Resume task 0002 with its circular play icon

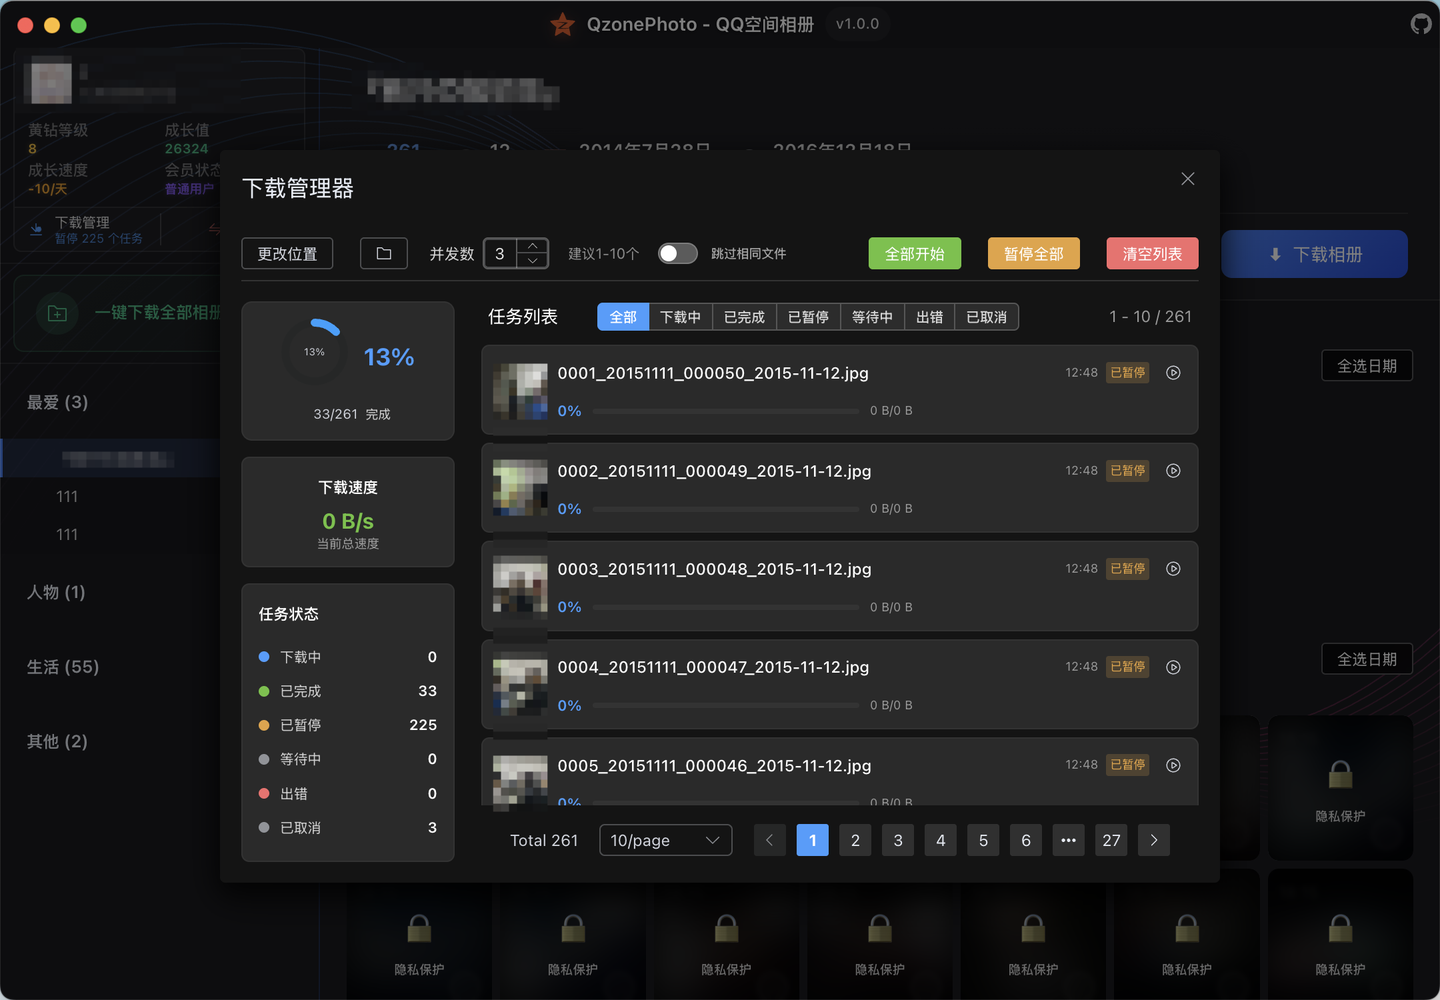click(x=1172, y=470)
